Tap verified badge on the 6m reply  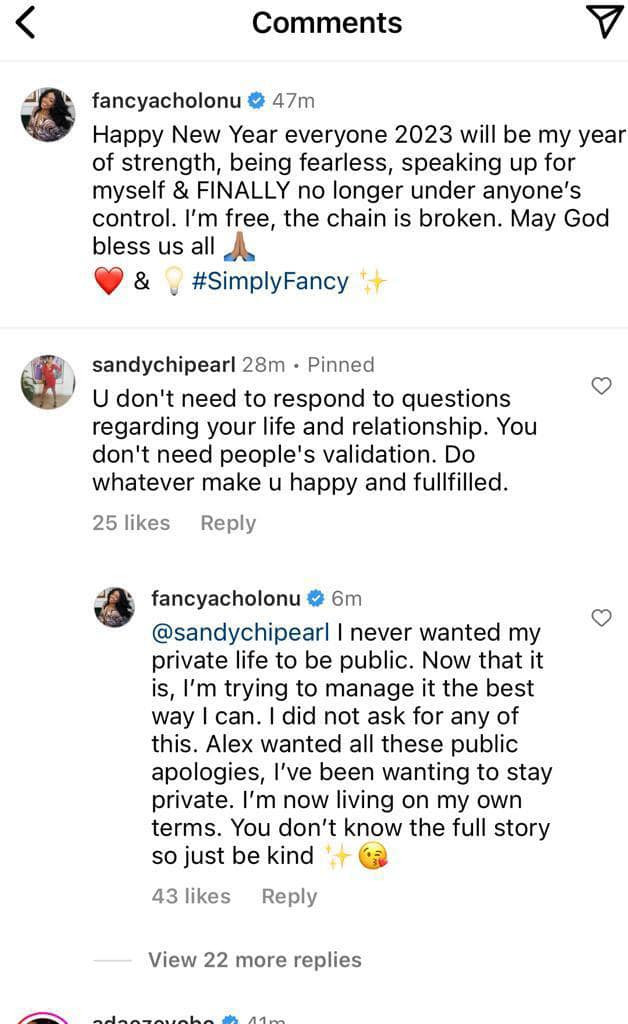[315, 598]
